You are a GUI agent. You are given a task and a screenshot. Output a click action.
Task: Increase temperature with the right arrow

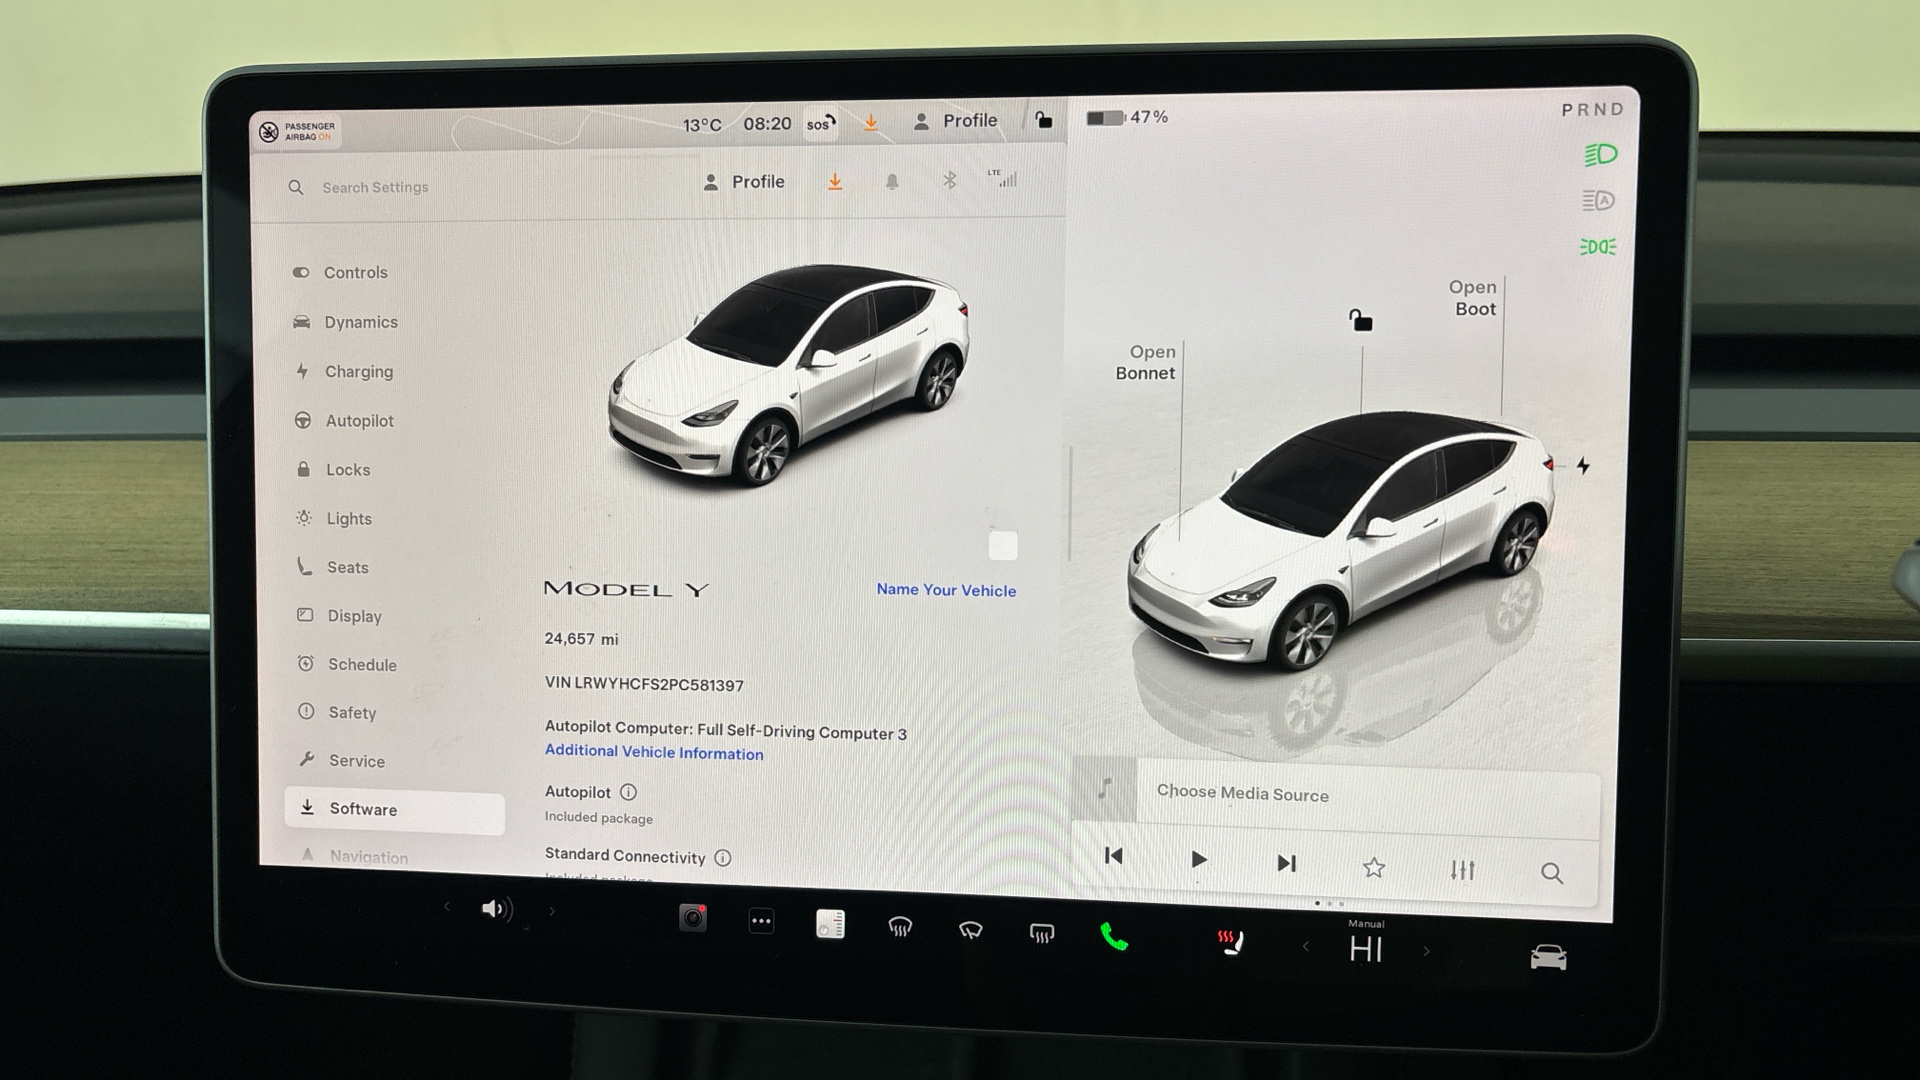point(1426,951)
